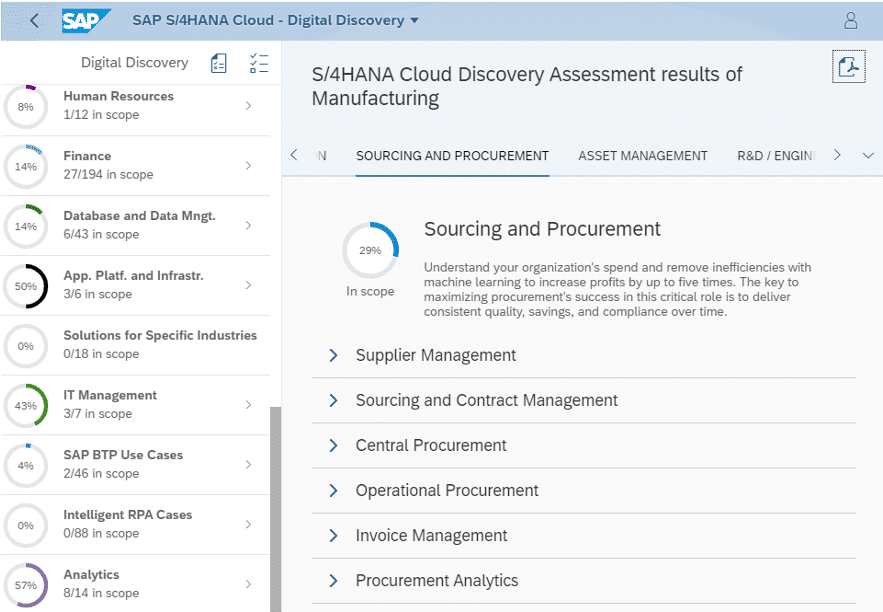Switch to the R&D / Engineering tab

point(777,156)
